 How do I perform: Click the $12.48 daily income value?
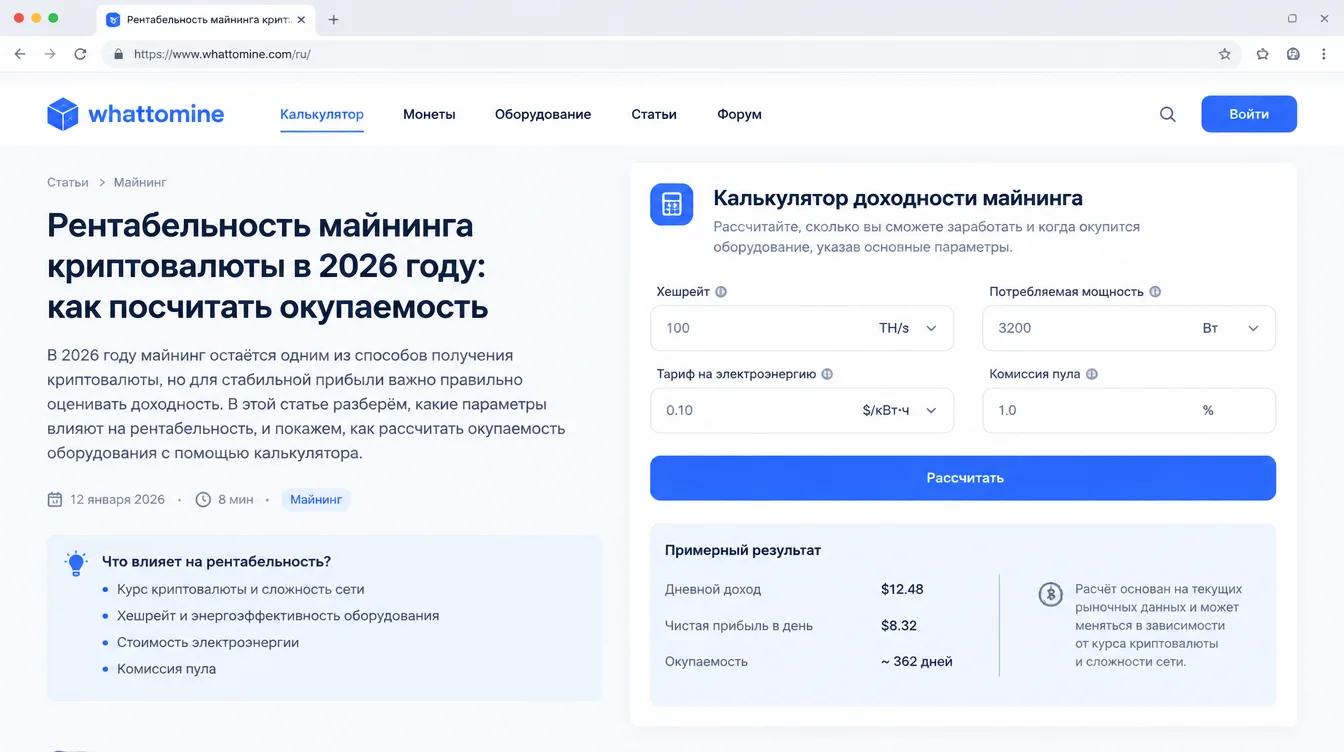902,589
